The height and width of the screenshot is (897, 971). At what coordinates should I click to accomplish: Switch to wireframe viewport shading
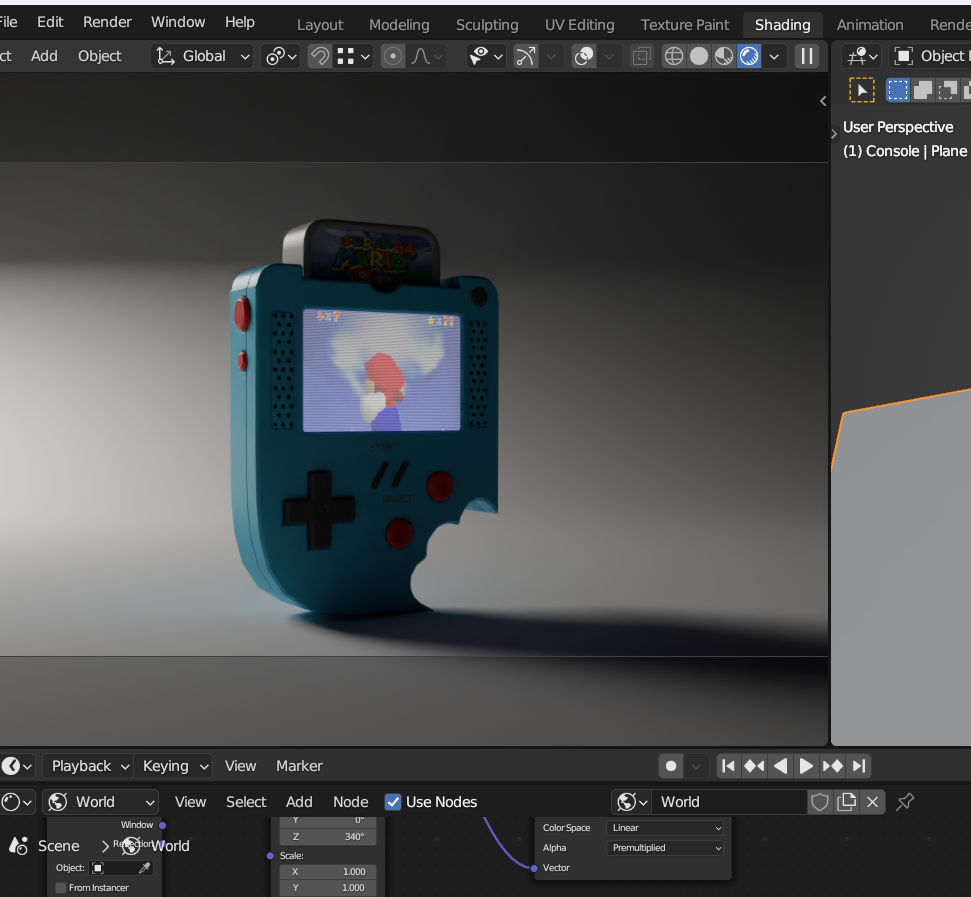point(674,56)
